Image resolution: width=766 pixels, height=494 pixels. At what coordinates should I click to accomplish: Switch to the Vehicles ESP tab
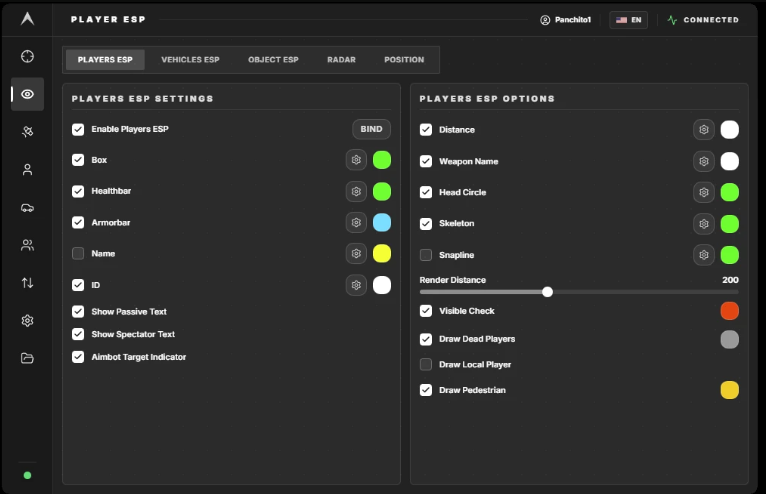click(x=191, y=60)
